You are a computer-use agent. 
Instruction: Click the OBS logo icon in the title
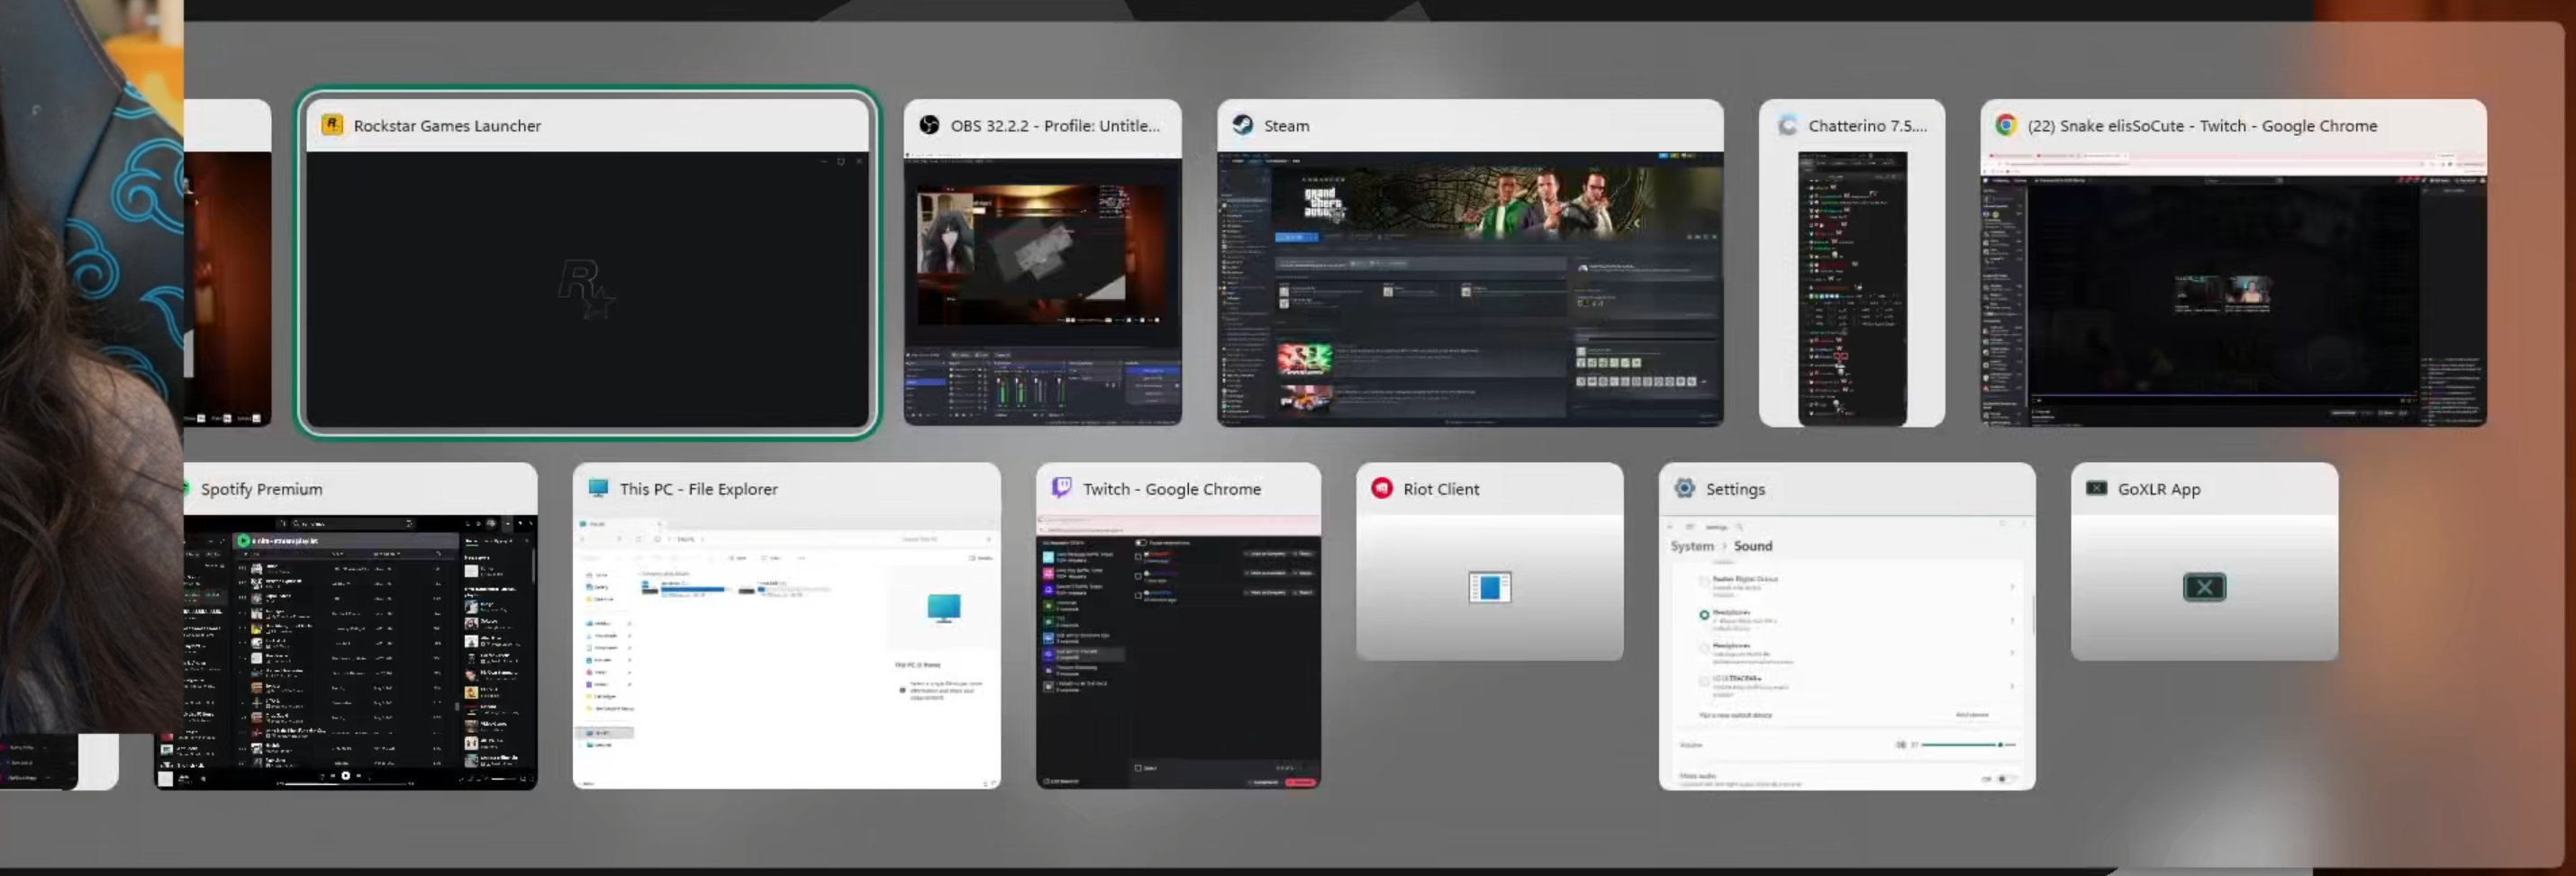[x=929, y=125]
